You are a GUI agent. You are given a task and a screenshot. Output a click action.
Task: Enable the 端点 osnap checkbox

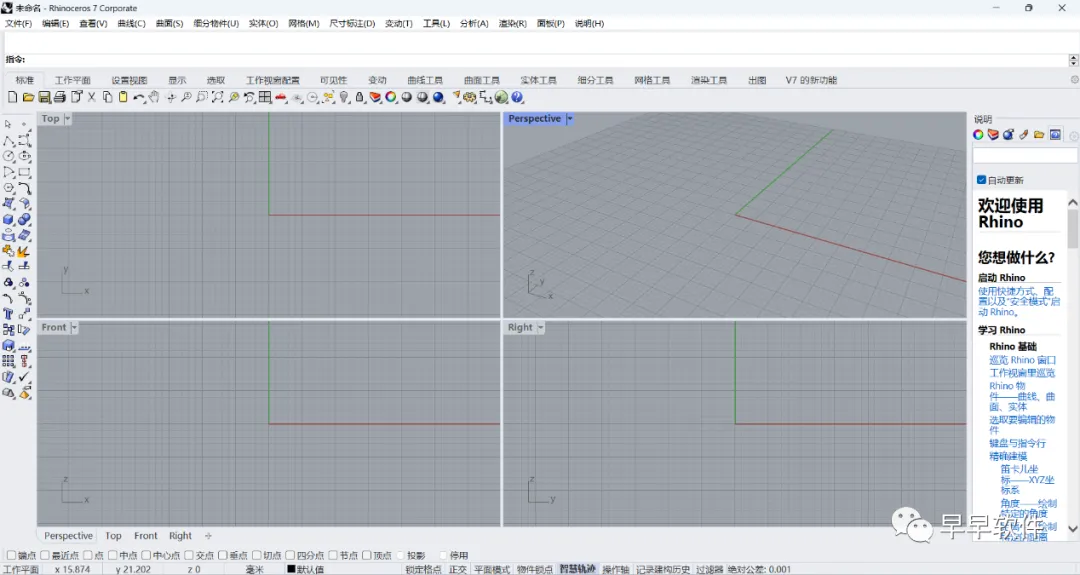pyautogui.click(x=11, y=555)
